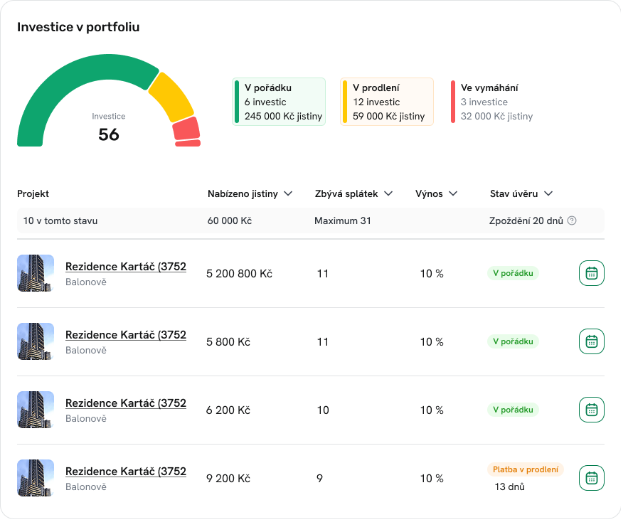Open calendar icon in the 5 800 Kč row
The image size is (621, 519).
point(591,341)
